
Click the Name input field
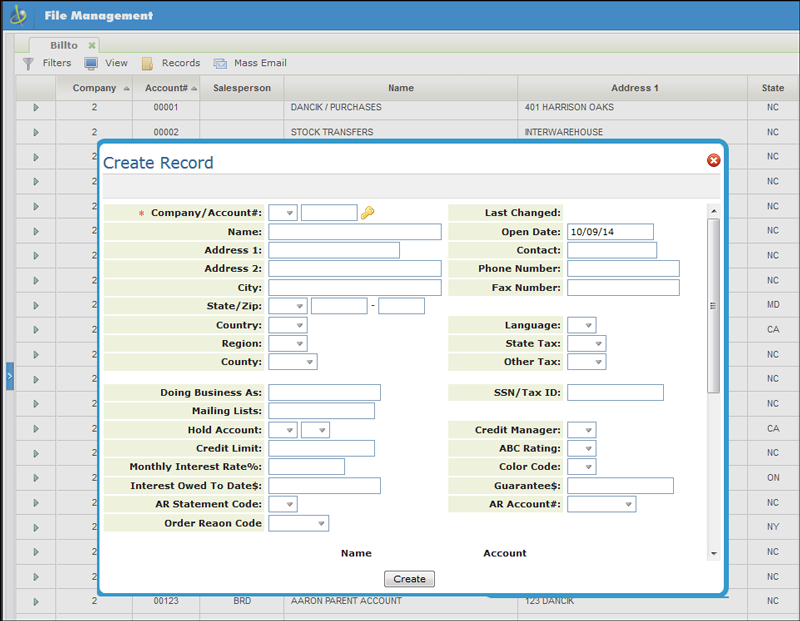[x=354, y=232]
